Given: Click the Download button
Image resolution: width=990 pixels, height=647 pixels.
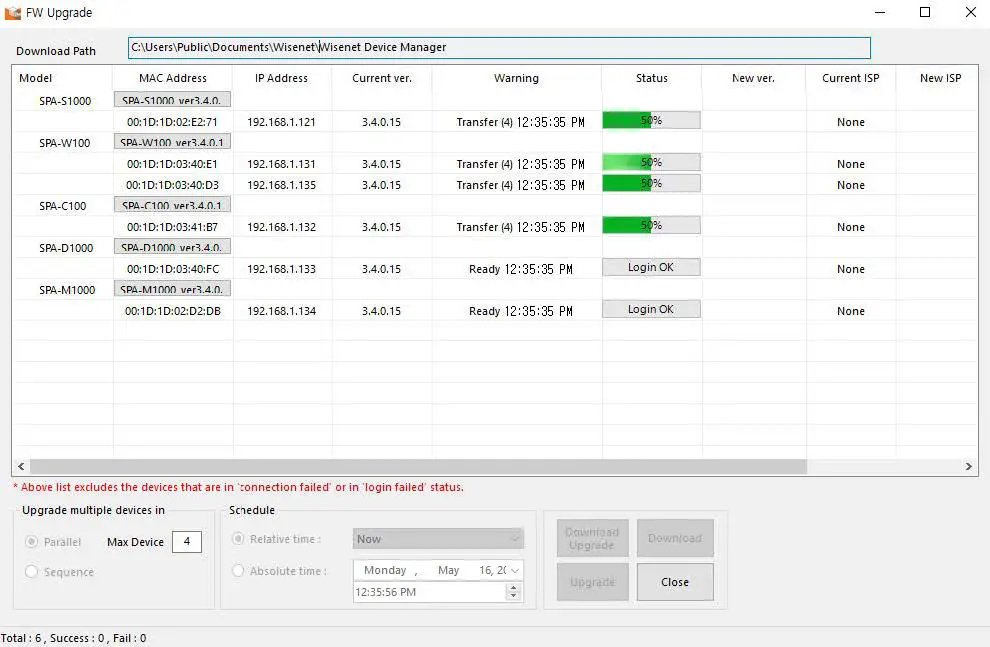Looking at the screenshot, I should [x=675, y=538].
